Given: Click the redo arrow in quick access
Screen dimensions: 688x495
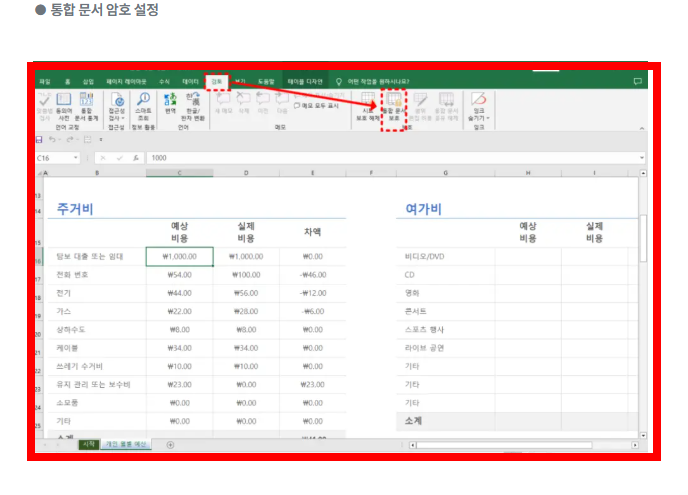Looking at the screenshot, I should tap(69, 140).
